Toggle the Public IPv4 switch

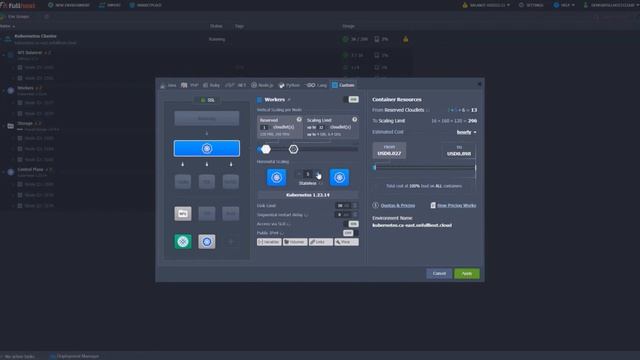click(x=351, y=233)
